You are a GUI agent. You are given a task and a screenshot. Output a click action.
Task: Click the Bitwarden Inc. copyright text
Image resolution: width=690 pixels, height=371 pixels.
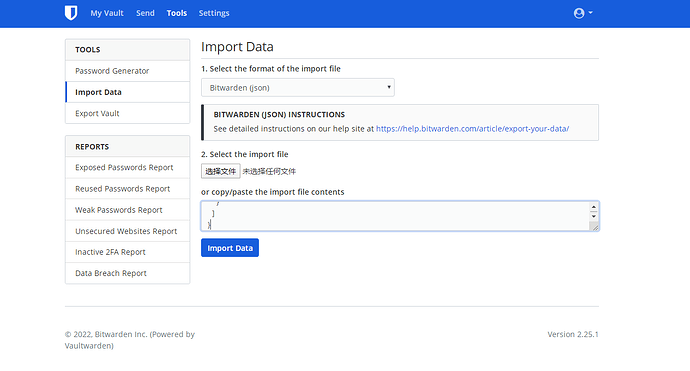coord(130,340)
